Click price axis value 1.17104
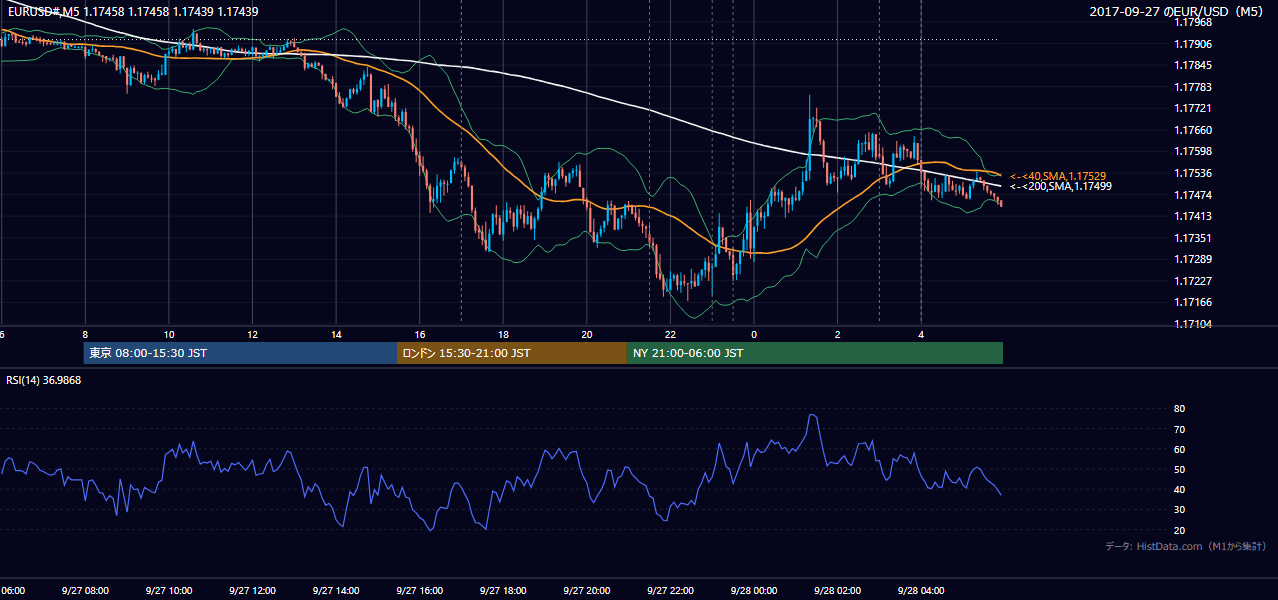The image size is (1278, 600). (1191, 324)
